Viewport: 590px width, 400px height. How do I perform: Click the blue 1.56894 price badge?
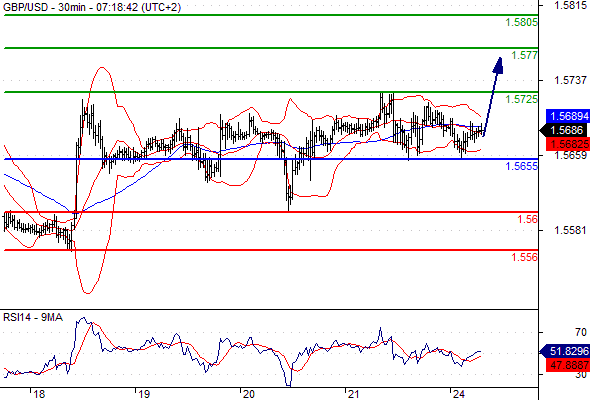coord(567,116)
